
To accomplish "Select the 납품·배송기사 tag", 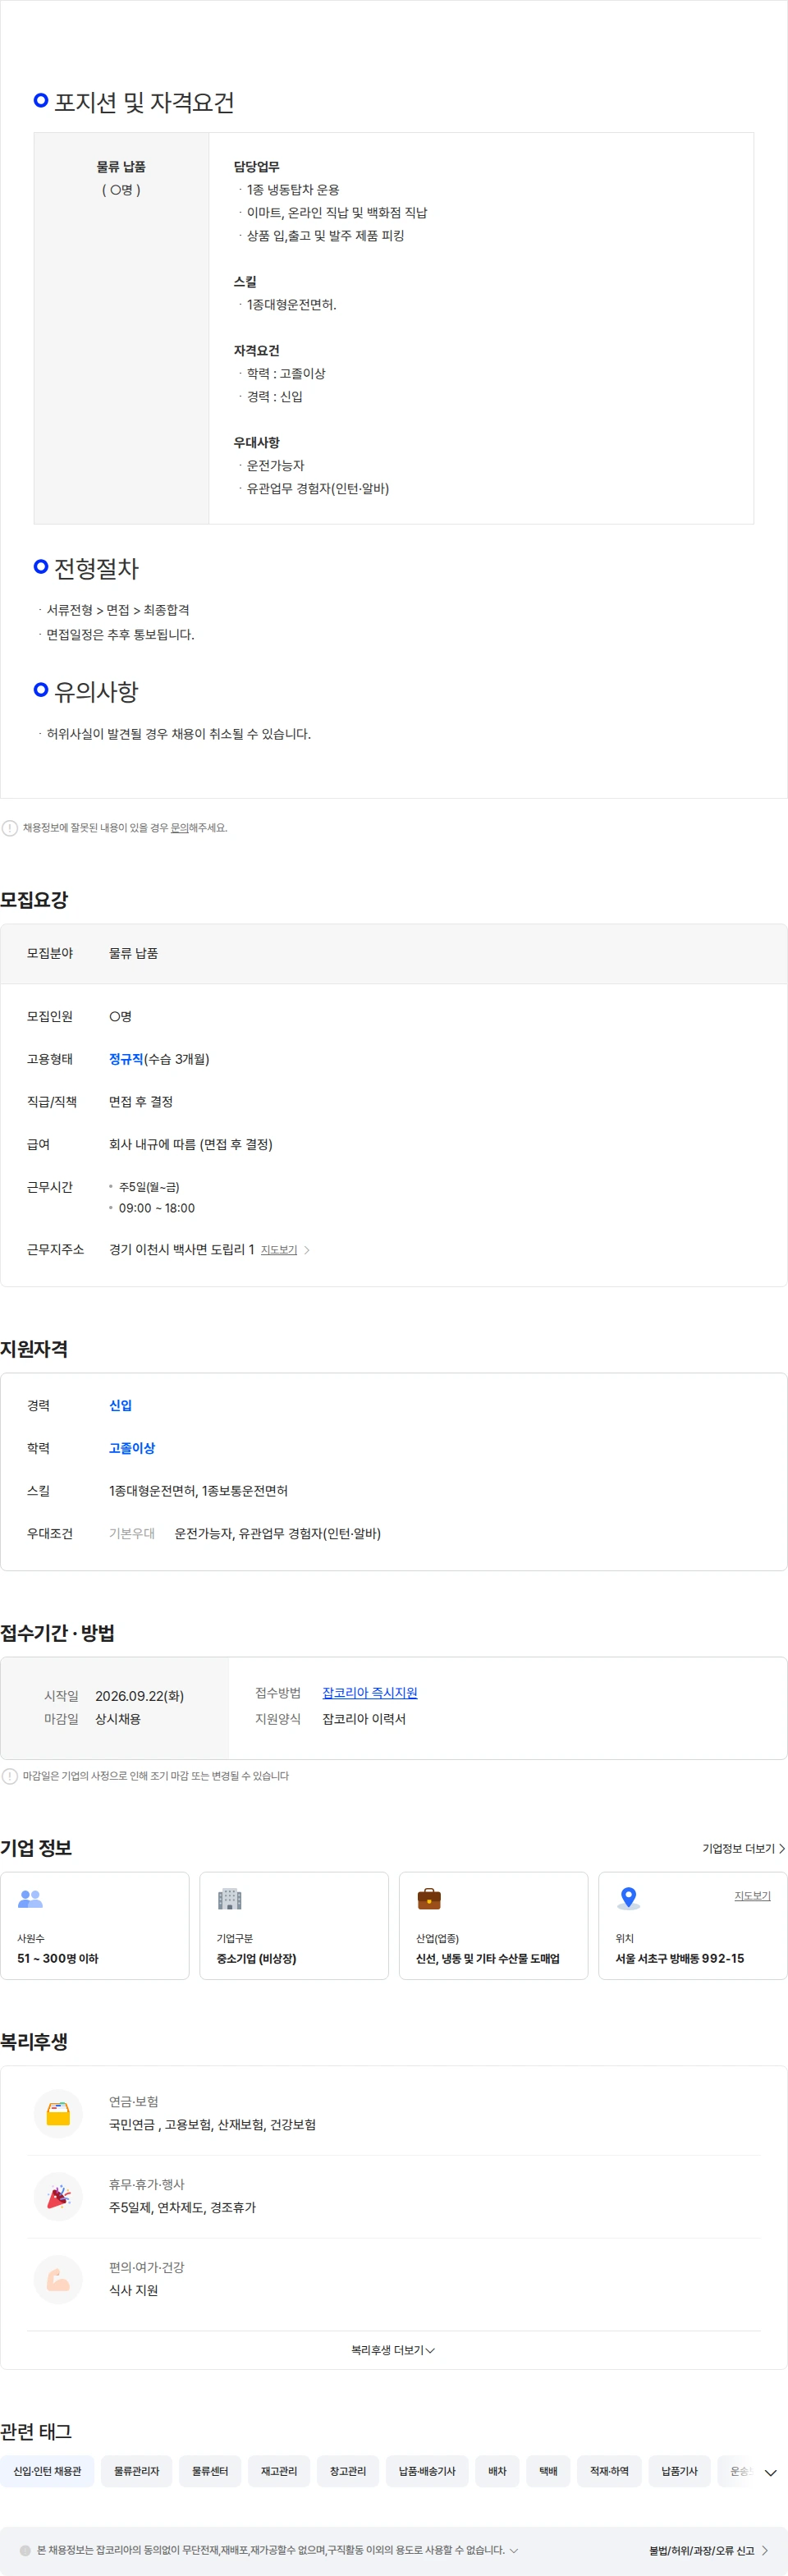I will 427,2471.
